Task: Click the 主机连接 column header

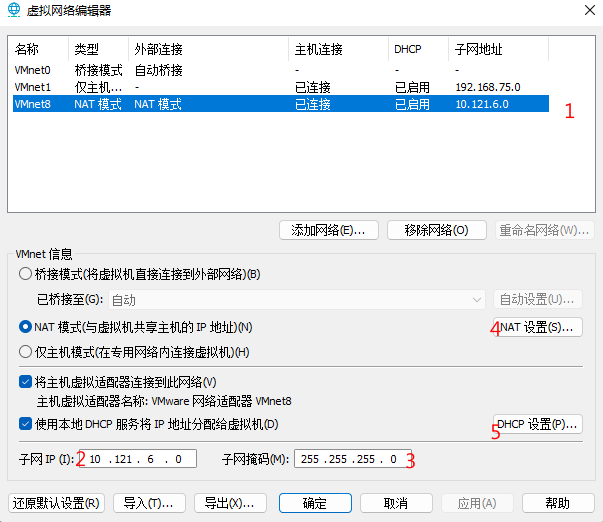Action: (338, 49)
